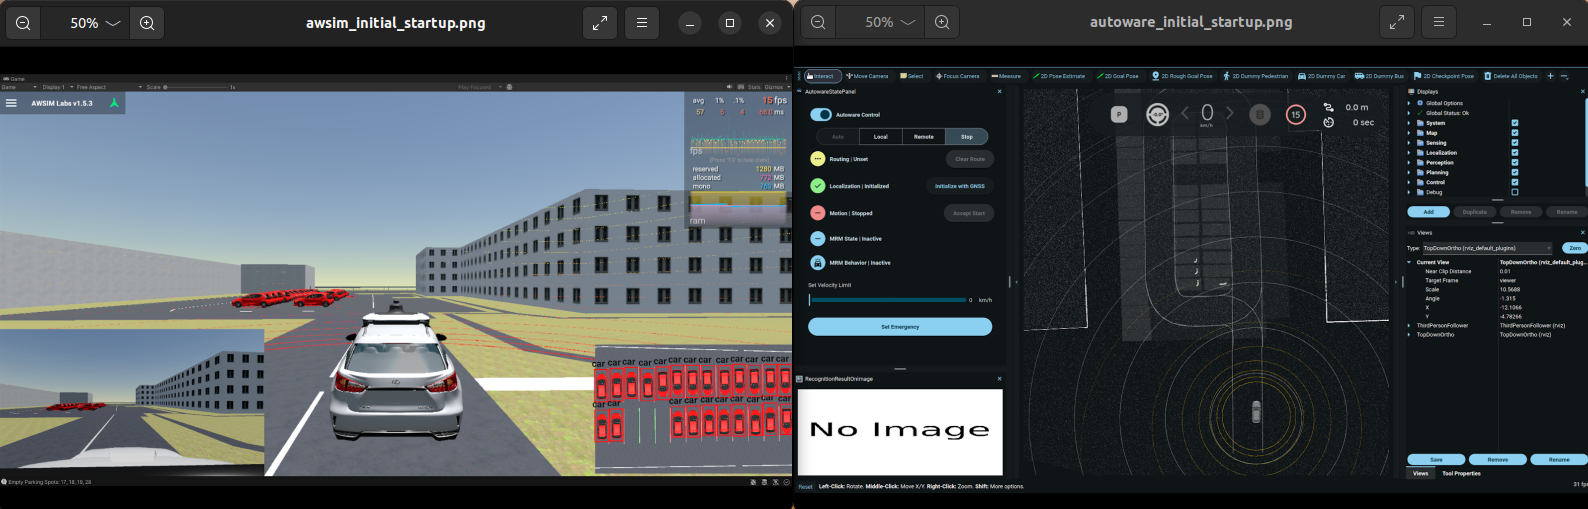Screen dimensions: 1588x509
Task: Toggle the Planning display checkbox
Action: click(1515, 172)
